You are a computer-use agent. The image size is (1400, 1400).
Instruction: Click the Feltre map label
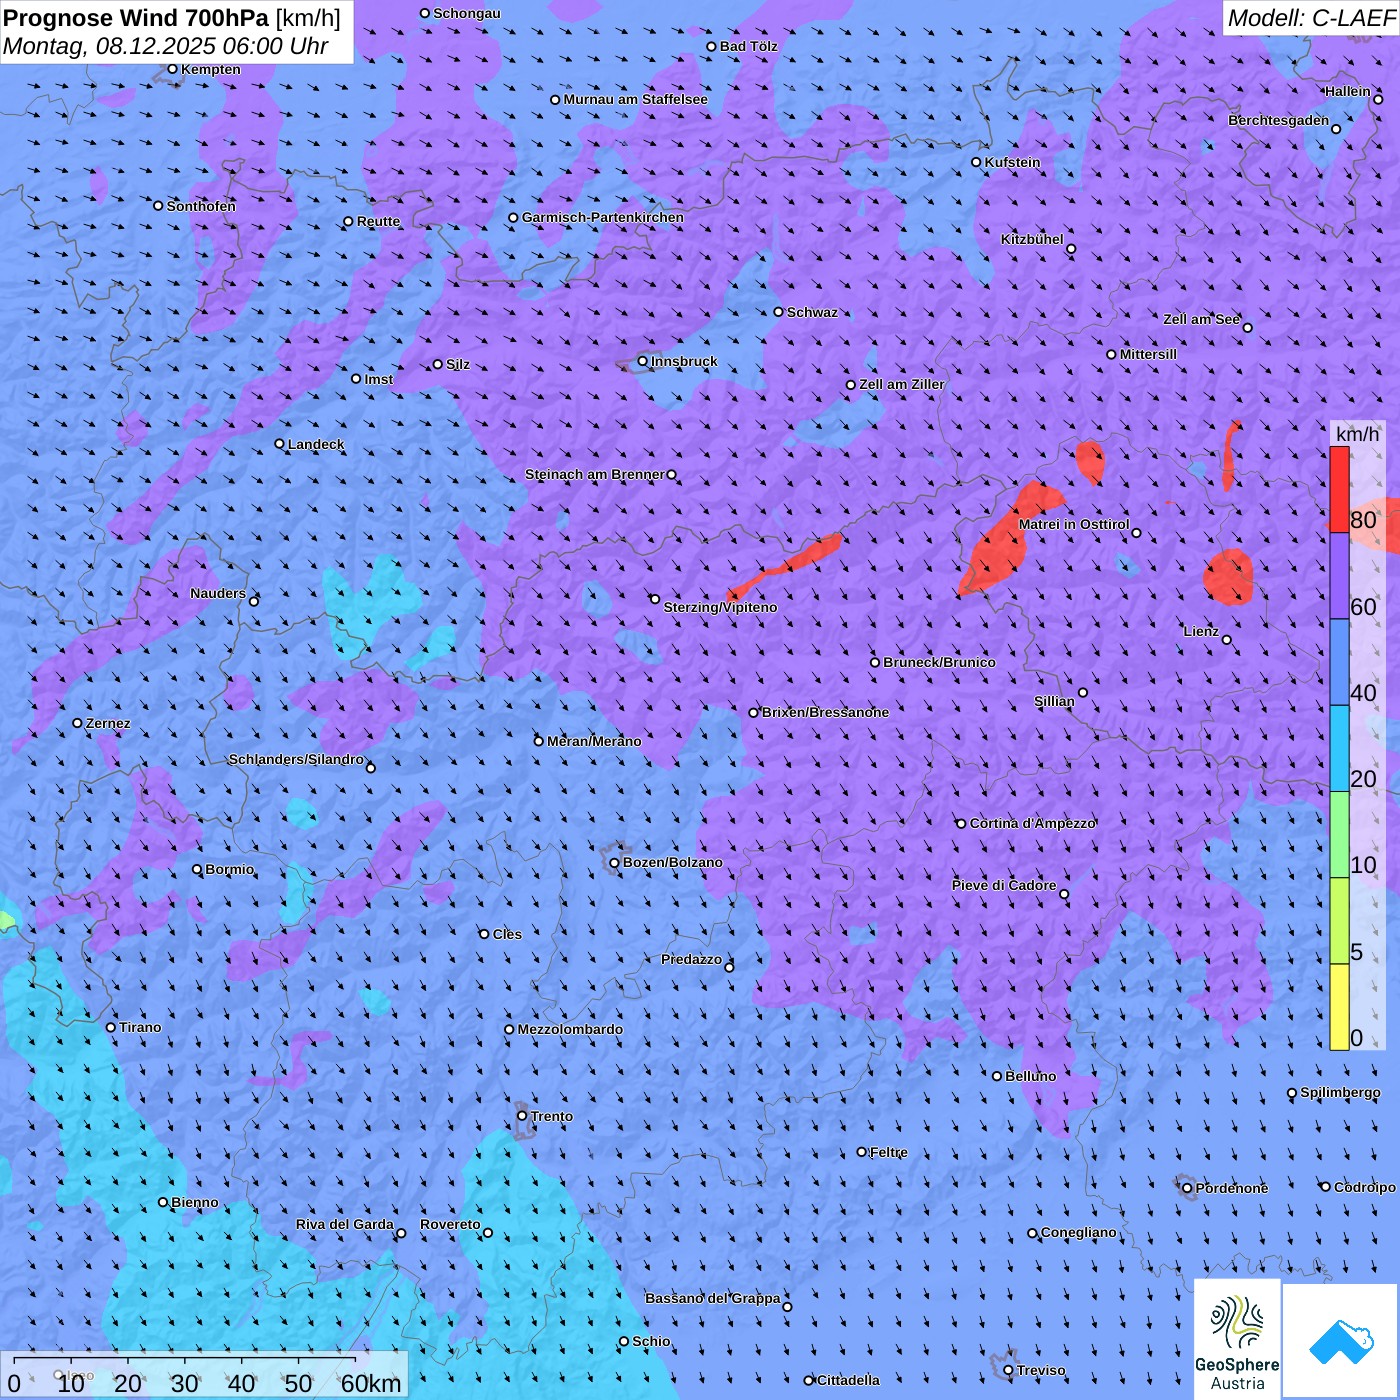[889, 1152]
